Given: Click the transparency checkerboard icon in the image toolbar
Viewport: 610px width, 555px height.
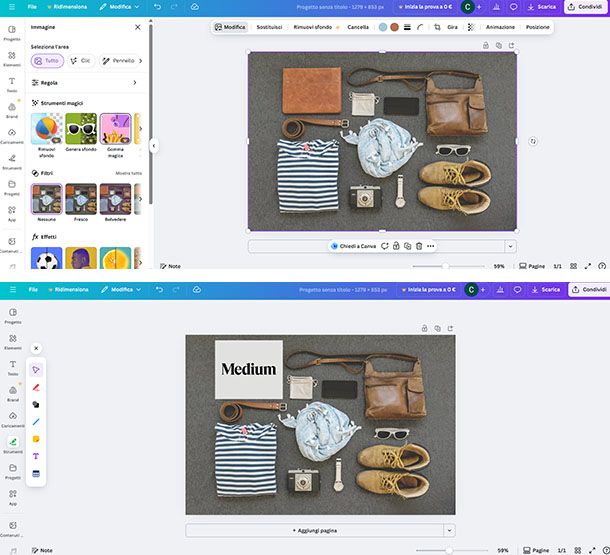Looking at the screenshot, I should (471, 27).
